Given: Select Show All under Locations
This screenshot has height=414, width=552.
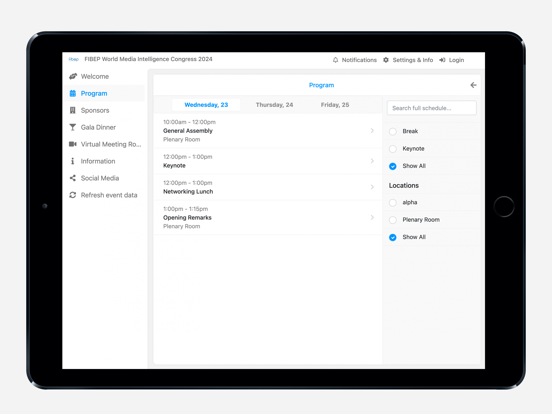Looking at the screenshot, I should pyautogui.click(x=393, y=237).
